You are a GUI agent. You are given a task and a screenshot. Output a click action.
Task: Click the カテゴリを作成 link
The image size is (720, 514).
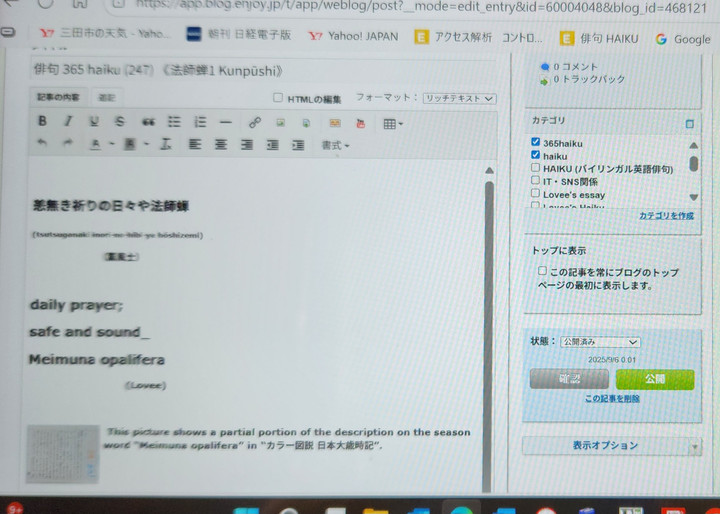click(666, 216)
